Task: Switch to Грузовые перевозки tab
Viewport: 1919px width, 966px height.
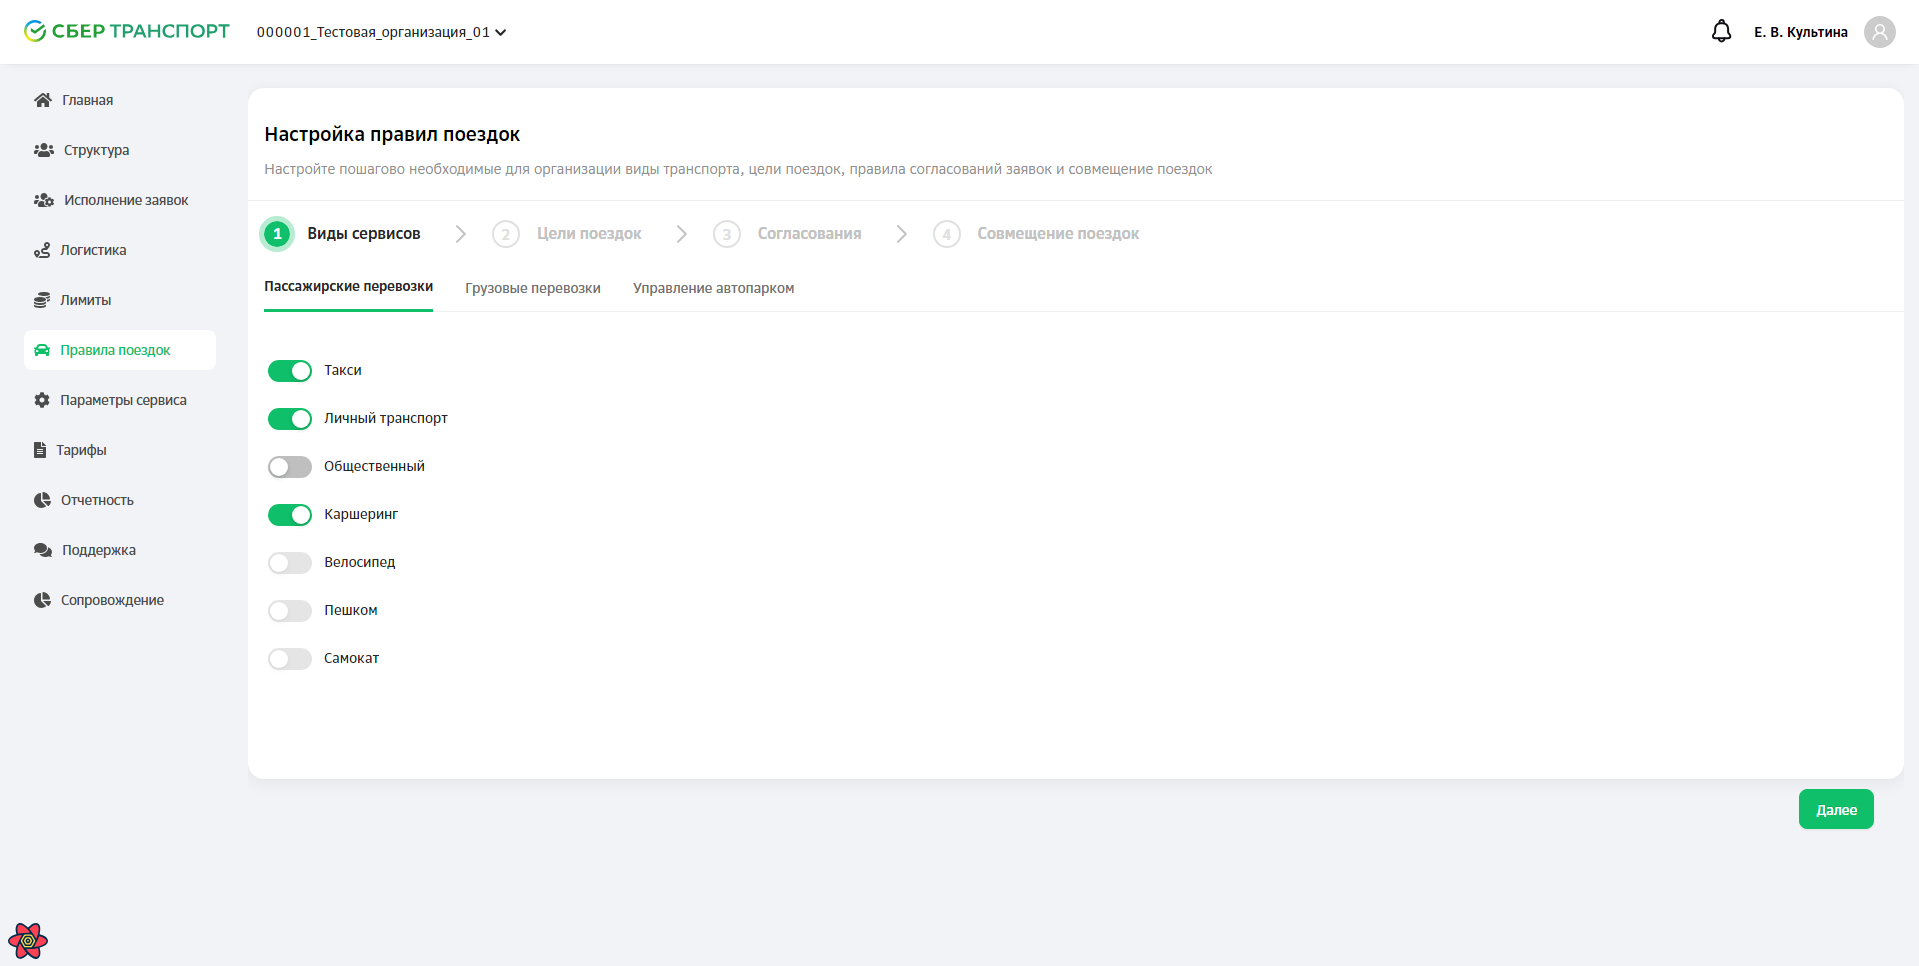Action: point(533,288)
